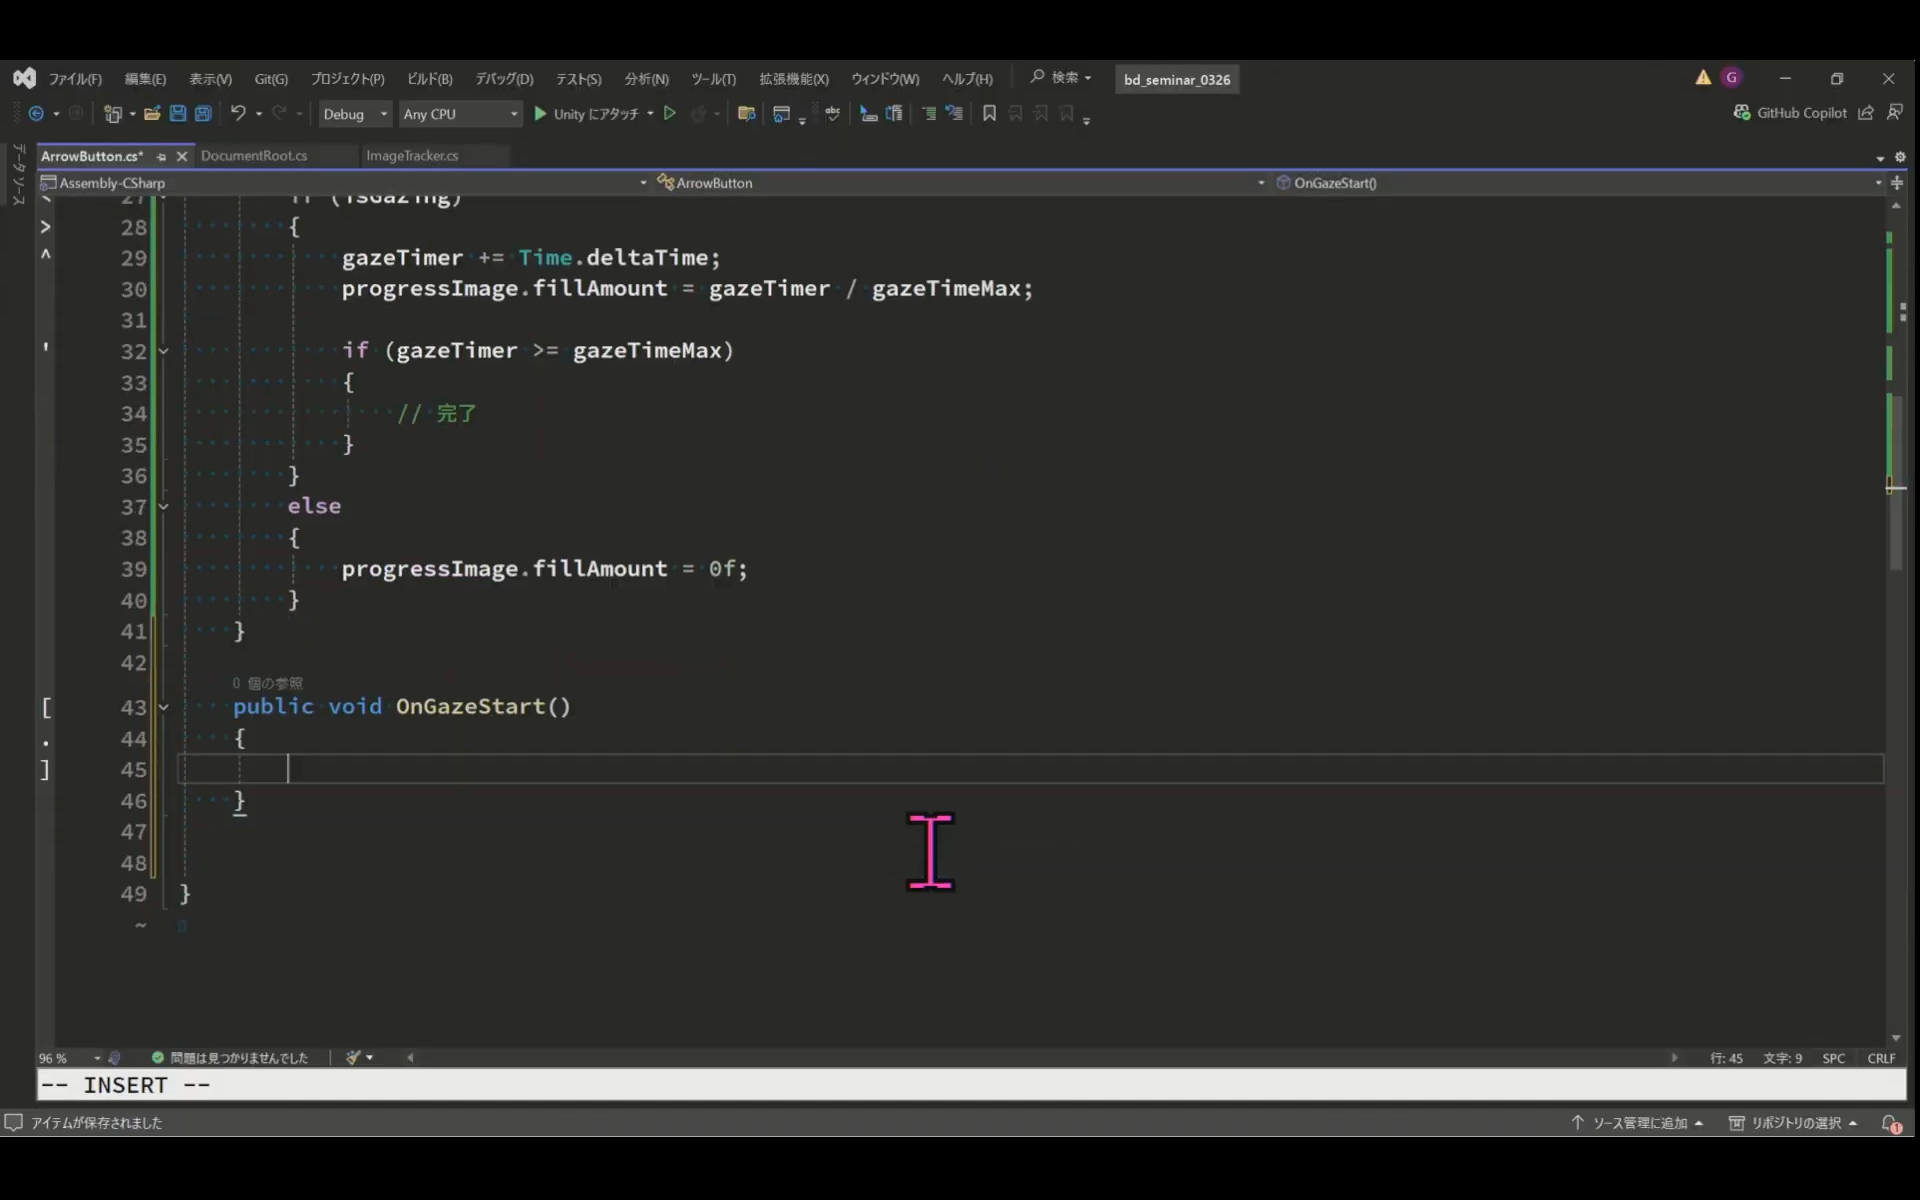Click the Save All toolbar icon

203,114
